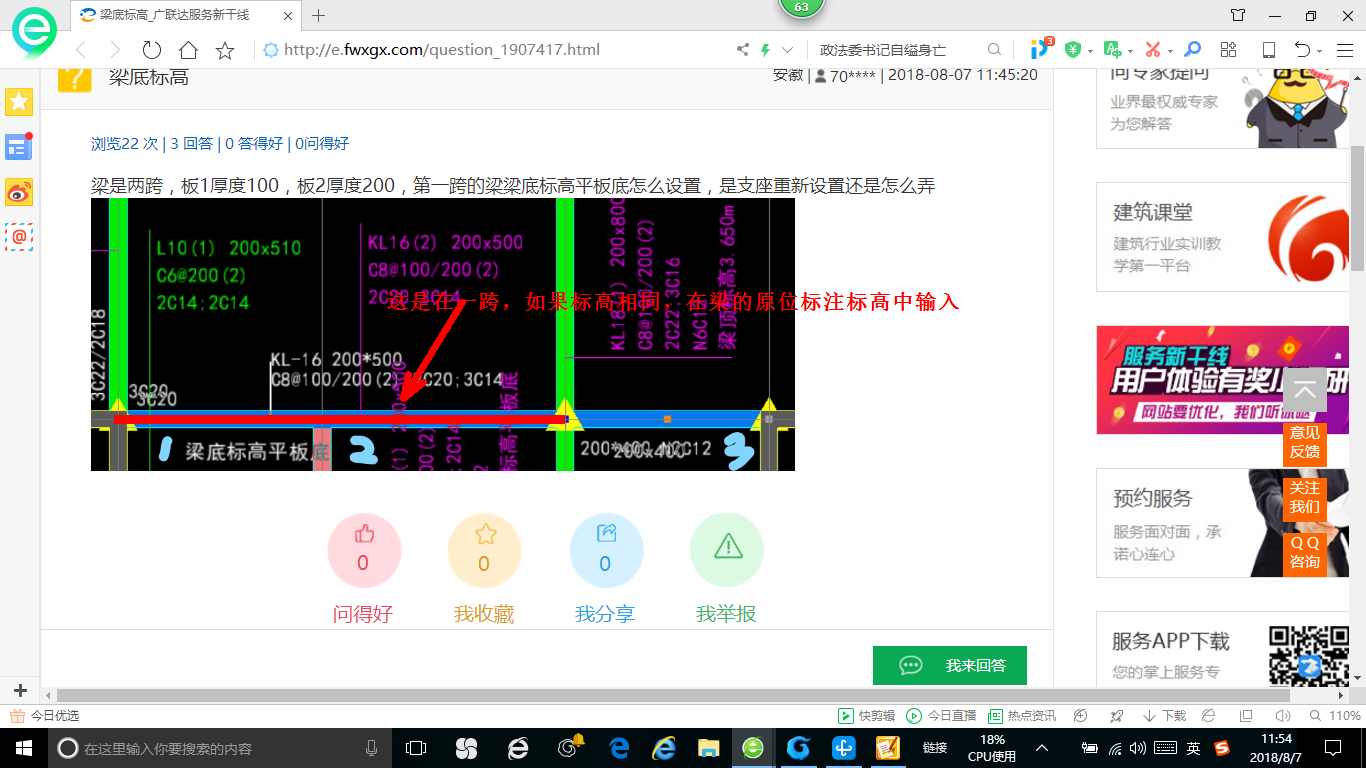This screenshot has height=768, width=1366.
Task: Click the blue key password manager icon
Action: [1192, 50]
